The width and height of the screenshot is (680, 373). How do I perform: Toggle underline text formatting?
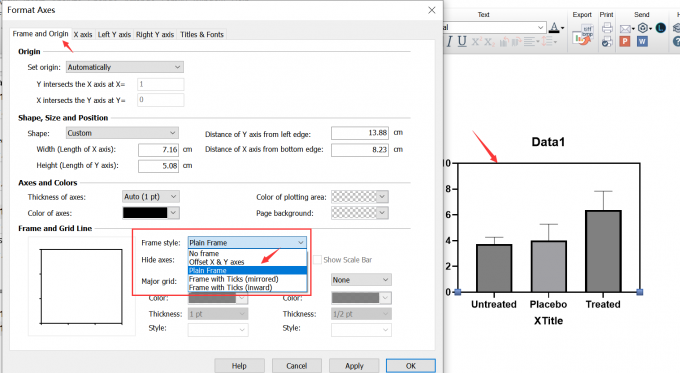point(462,41)
